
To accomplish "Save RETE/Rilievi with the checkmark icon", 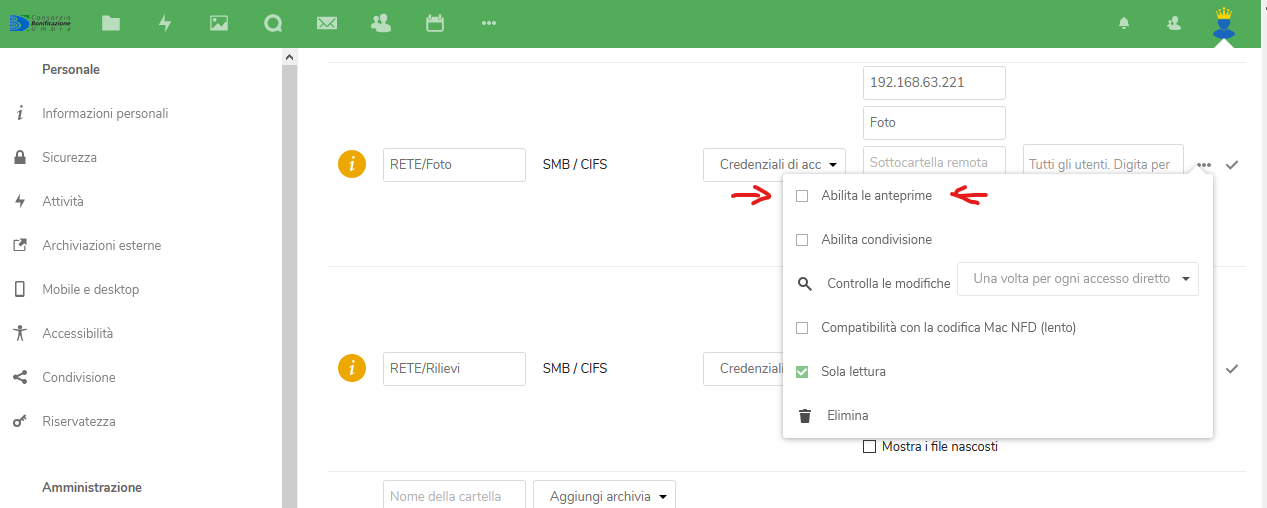I will [x=1232, y=368].
